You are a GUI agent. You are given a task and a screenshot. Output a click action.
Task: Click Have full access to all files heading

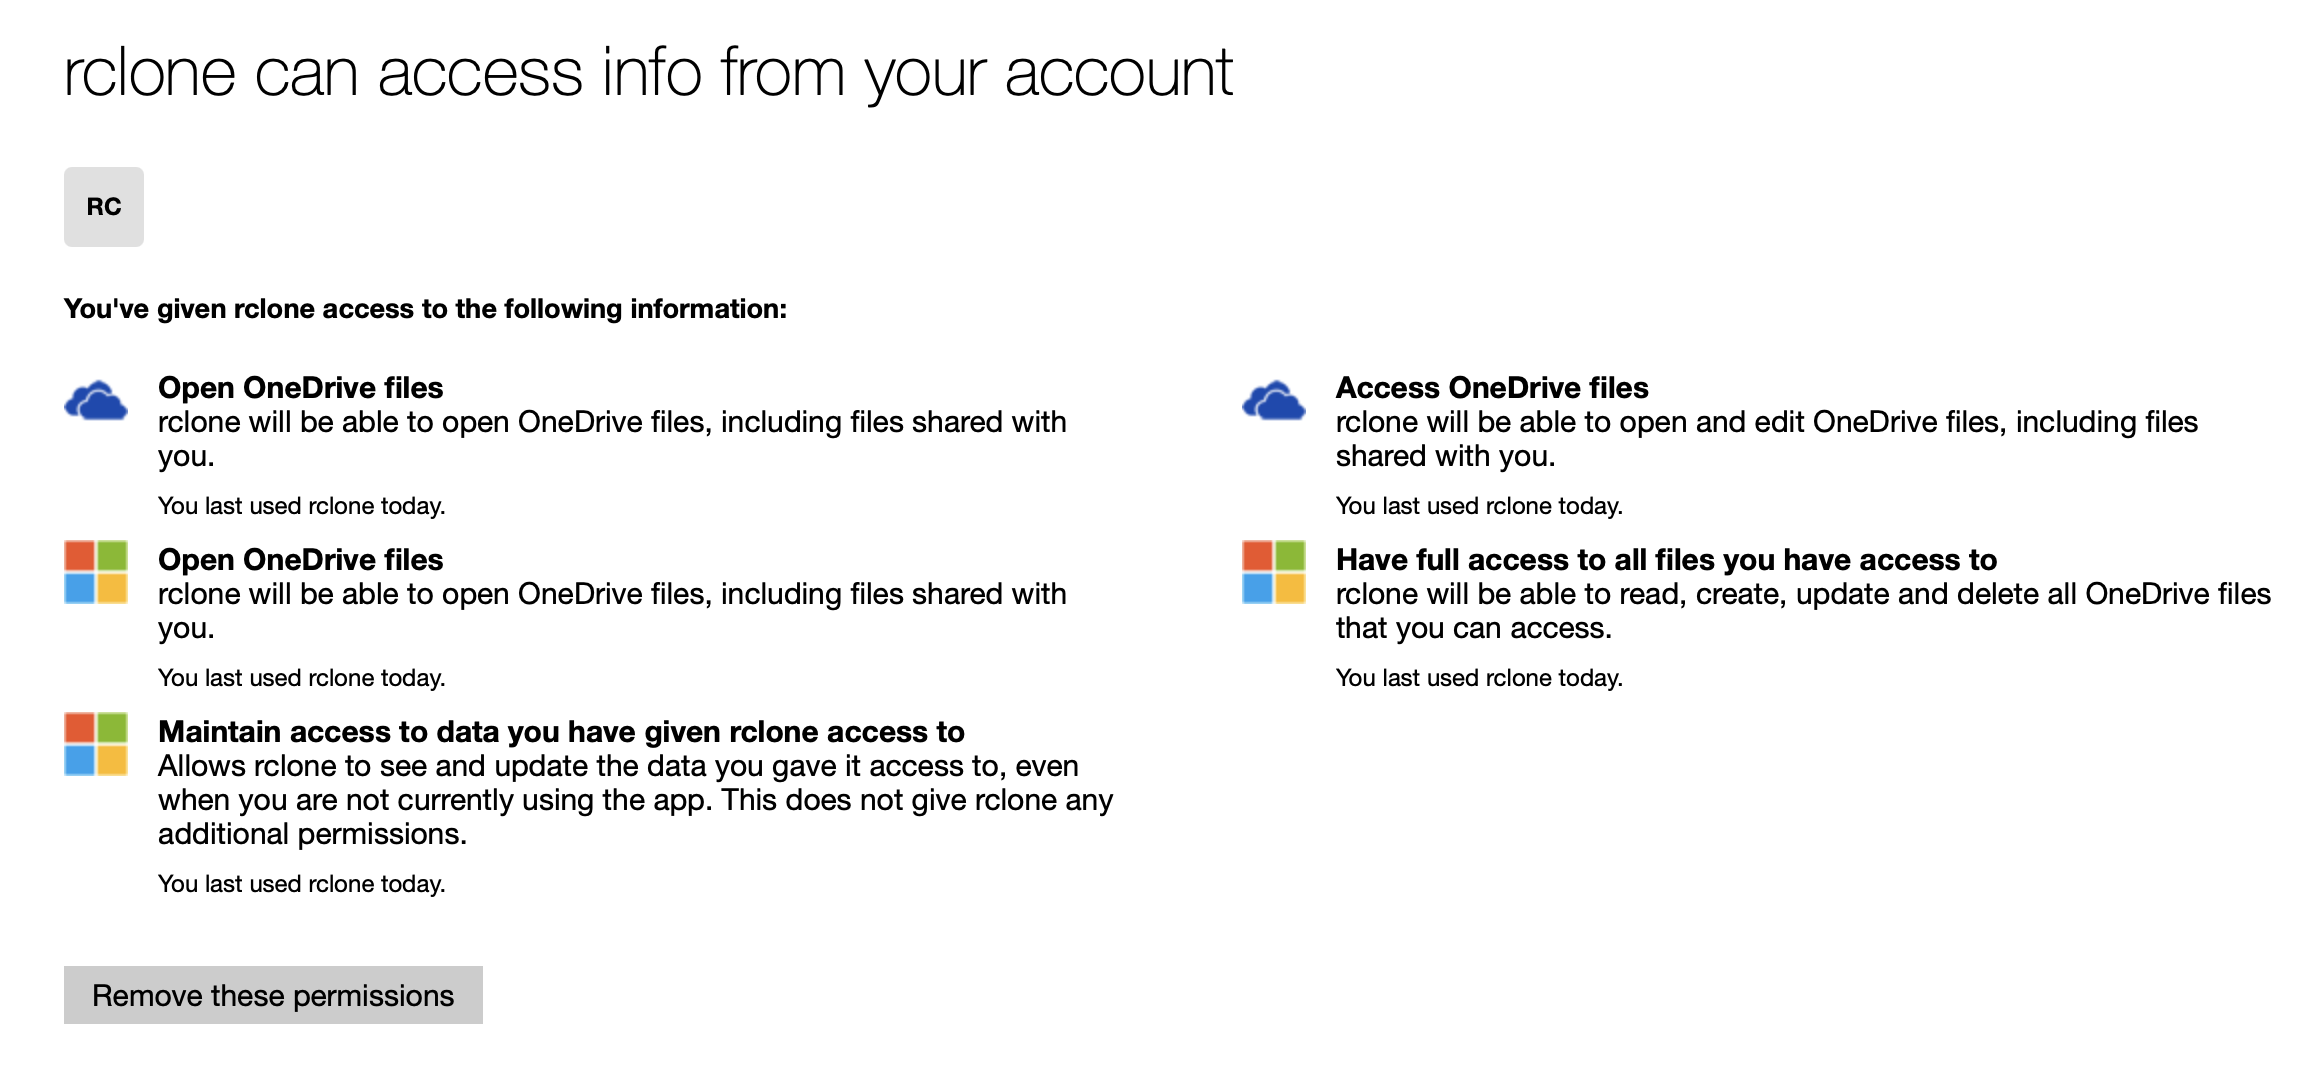coord(1665,560)
